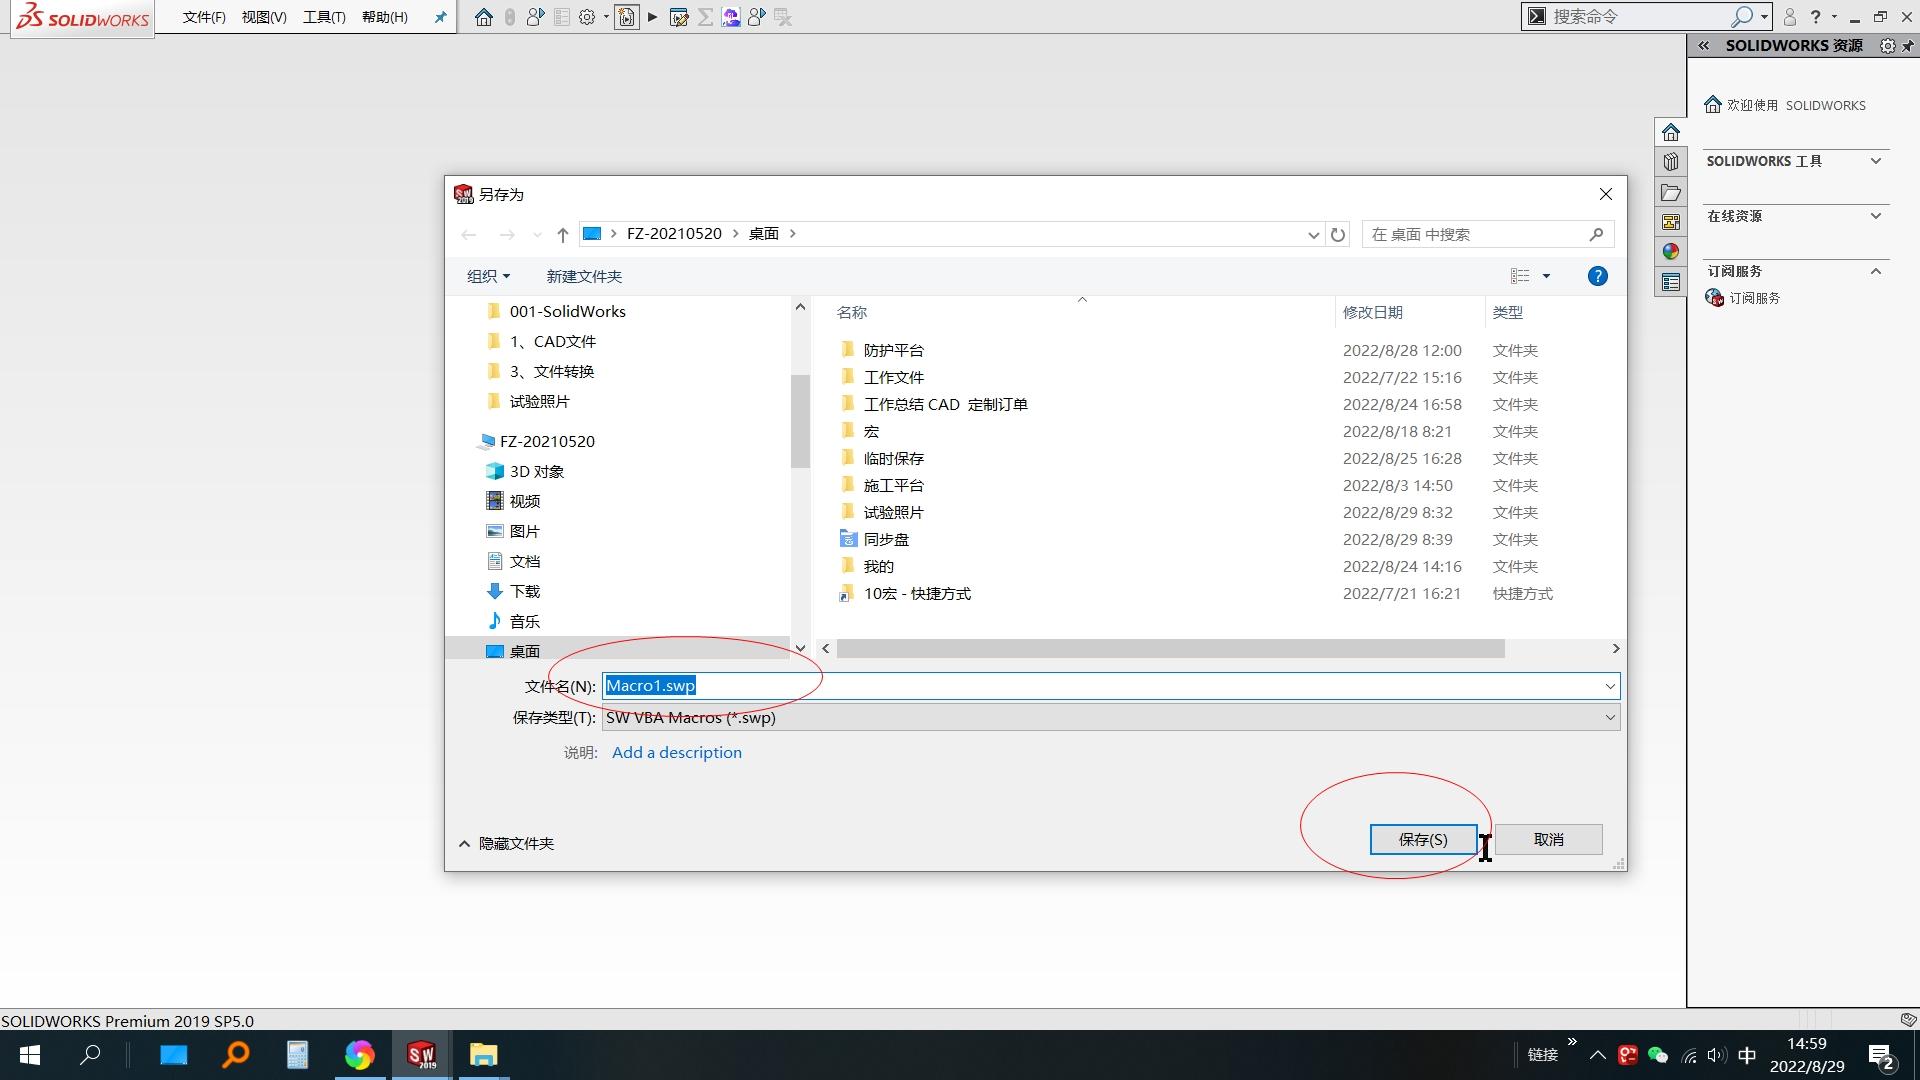Click the SOLIDWORKS home toolbar icon
1920x1080 pixels.
click(x=484, y=17)
